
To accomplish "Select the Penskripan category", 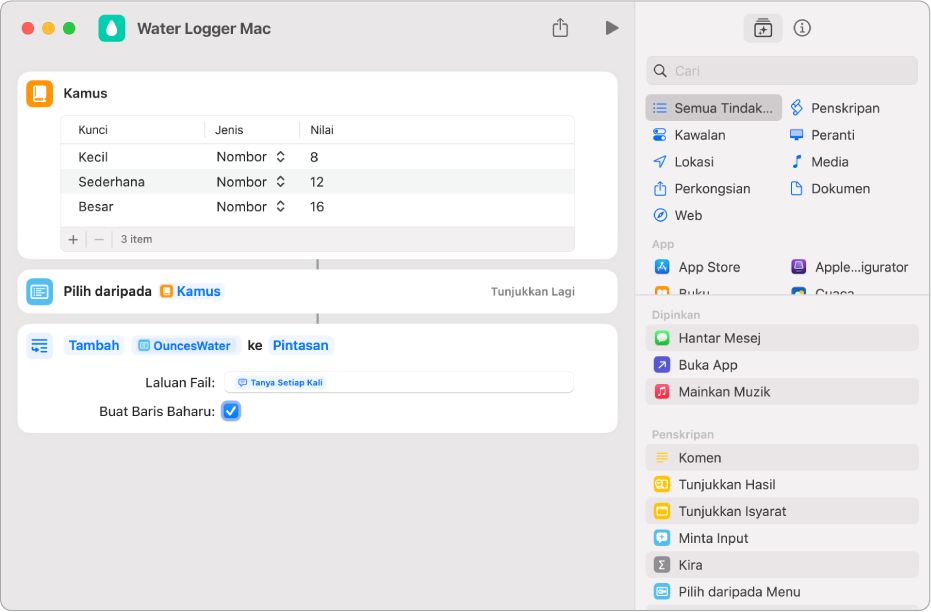I will [x=835, y=108].
